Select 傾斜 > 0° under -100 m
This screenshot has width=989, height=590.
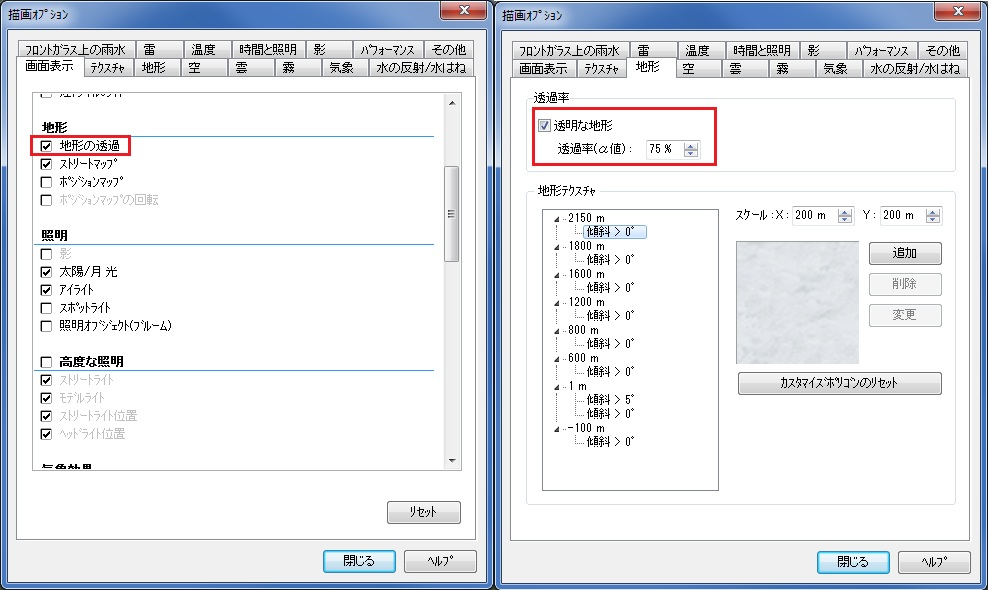[x=611, y=442]
